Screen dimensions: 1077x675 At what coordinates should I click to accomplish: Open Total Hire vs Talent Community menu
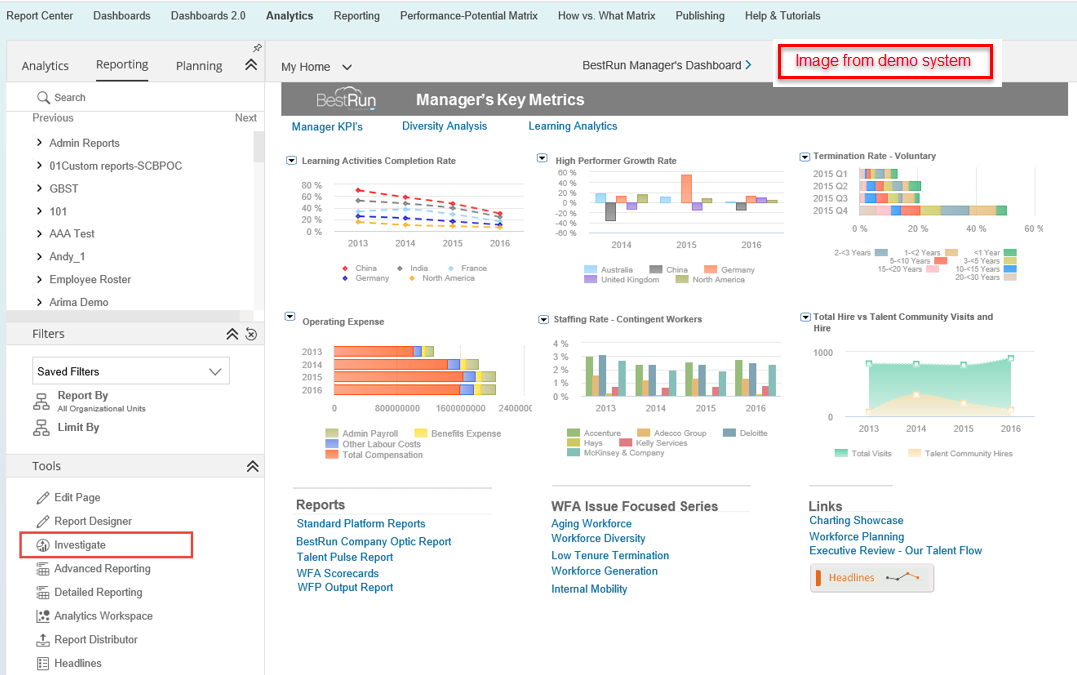coord(805,317)
